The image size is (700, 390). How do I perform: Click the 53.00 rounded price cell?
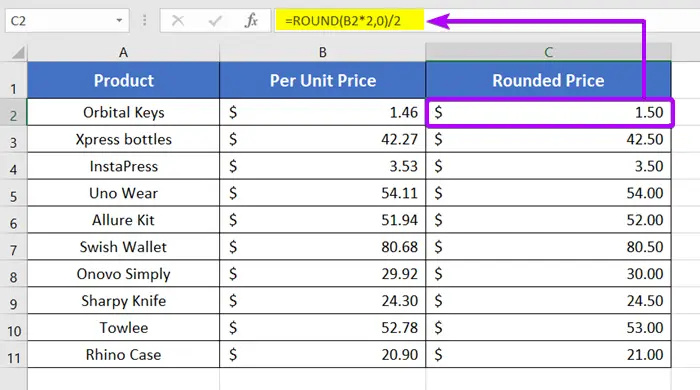(x=548, y=328)
